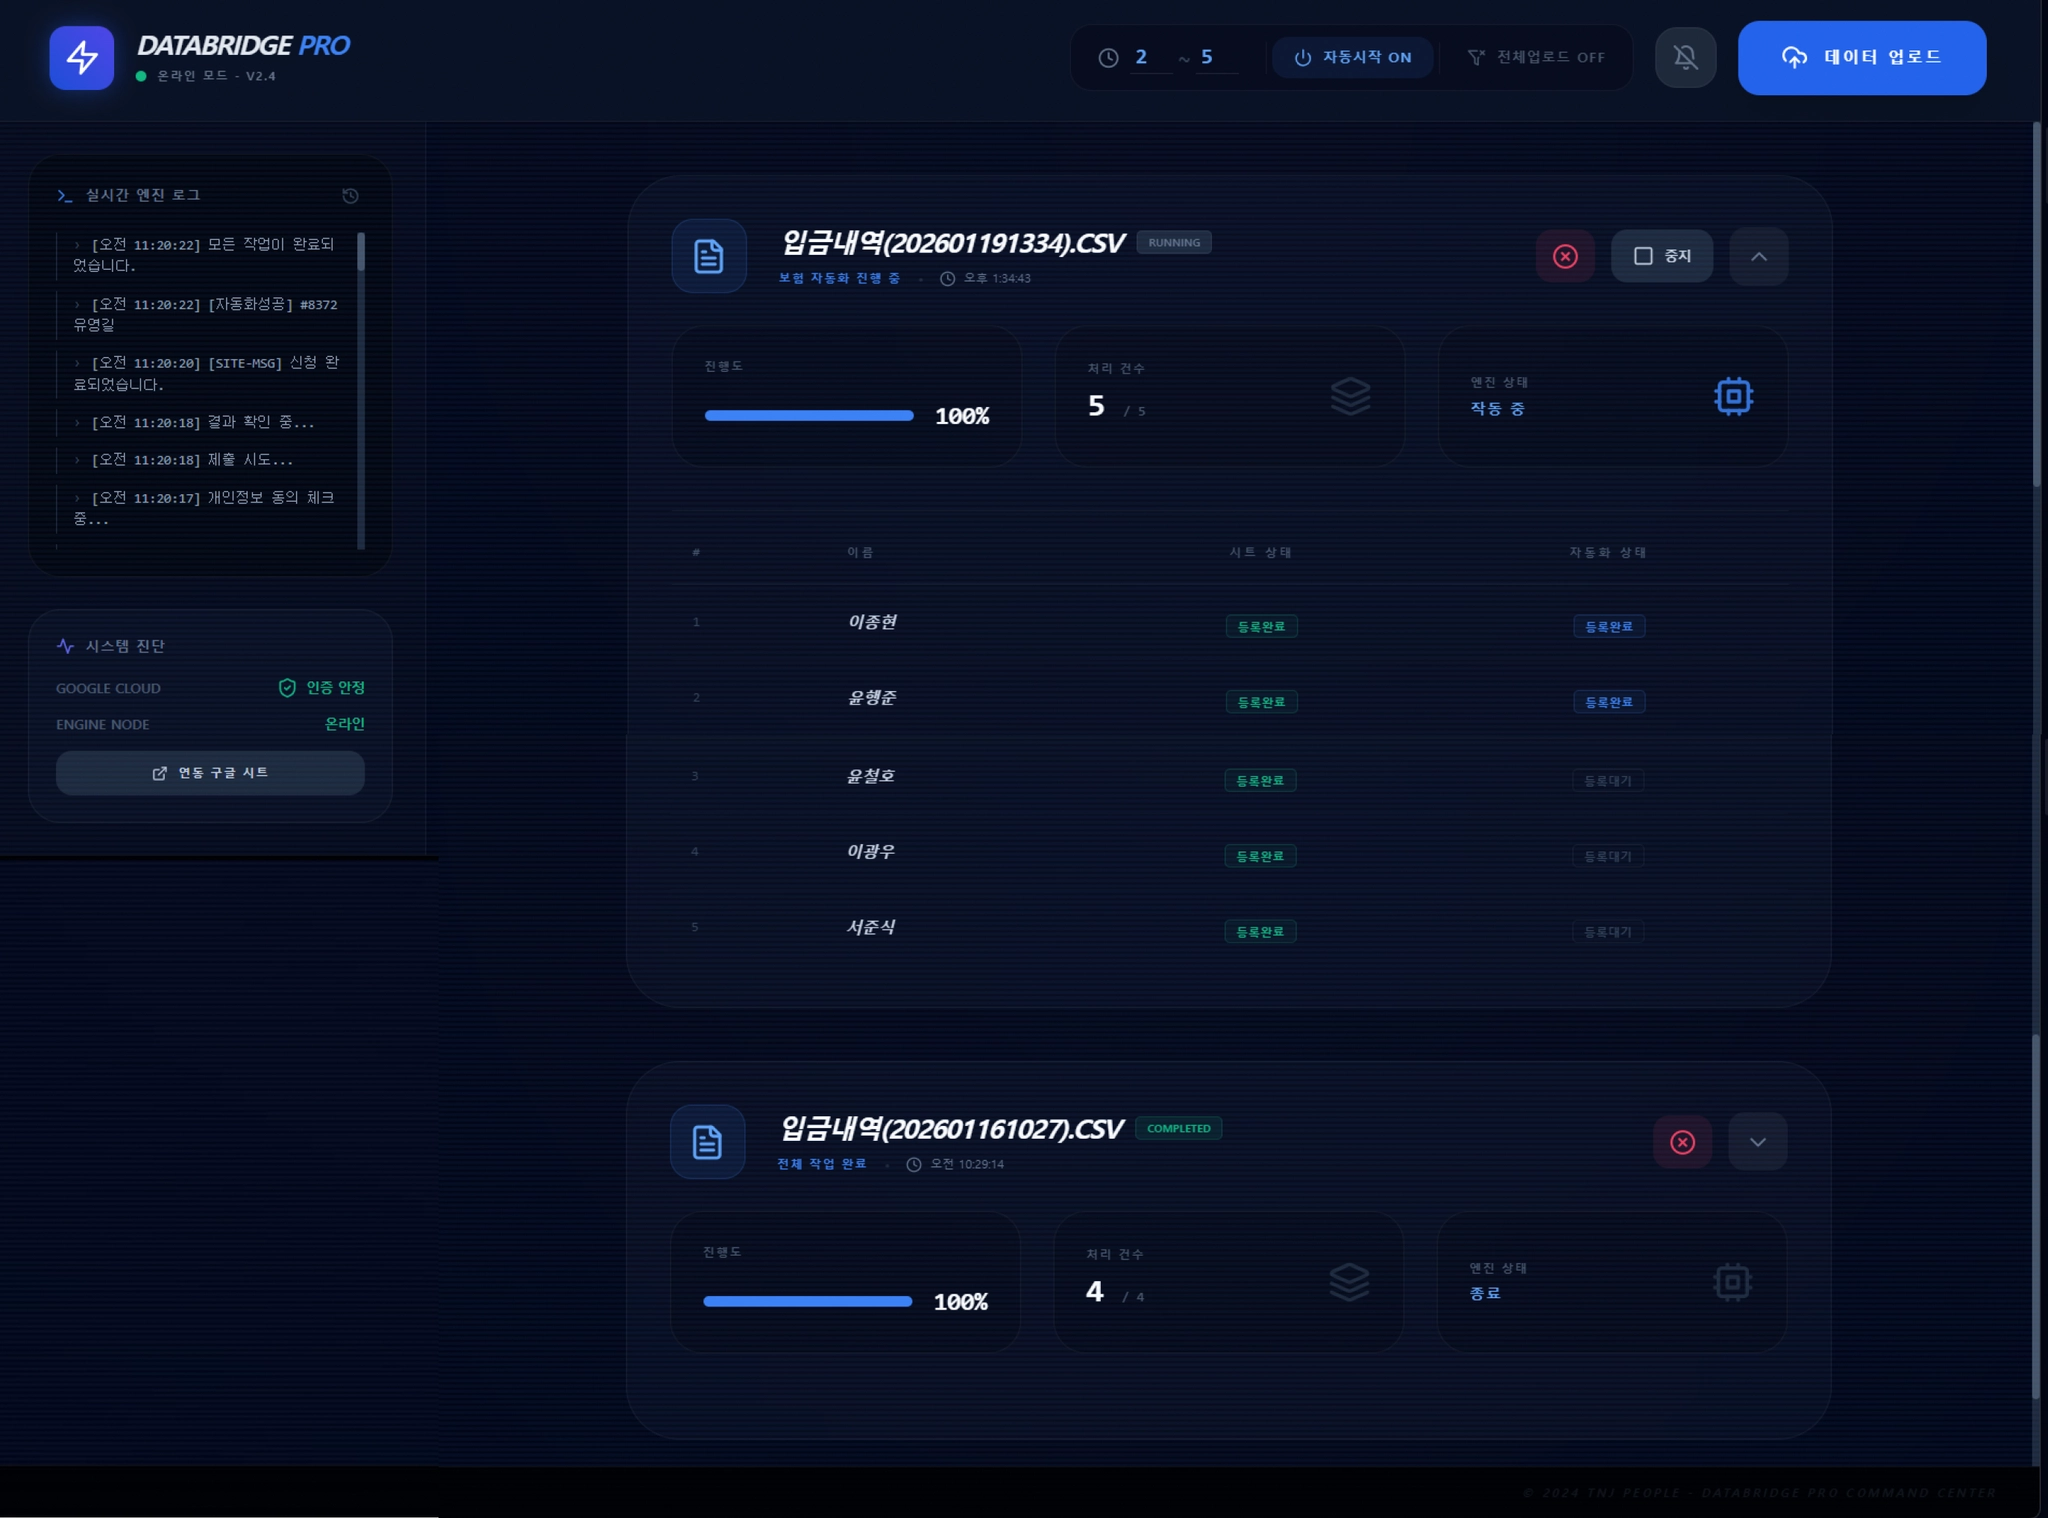The height and width of the screenshot is (1518, 2048).
Task: Toggle the muted notification bell icon
Action: point(1685,58)
